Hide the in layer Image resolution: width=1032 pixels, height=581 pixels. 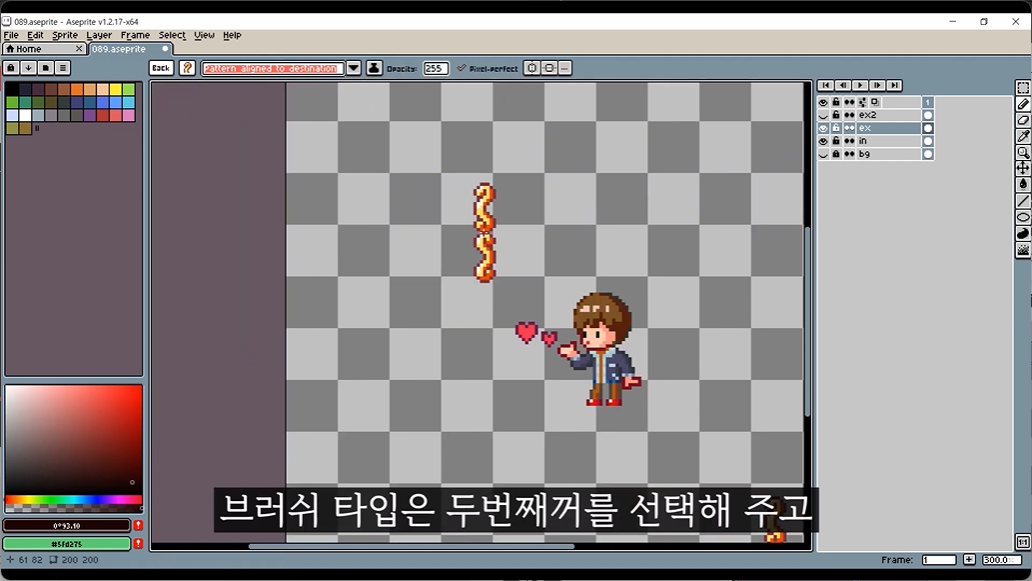pos(823,141)
